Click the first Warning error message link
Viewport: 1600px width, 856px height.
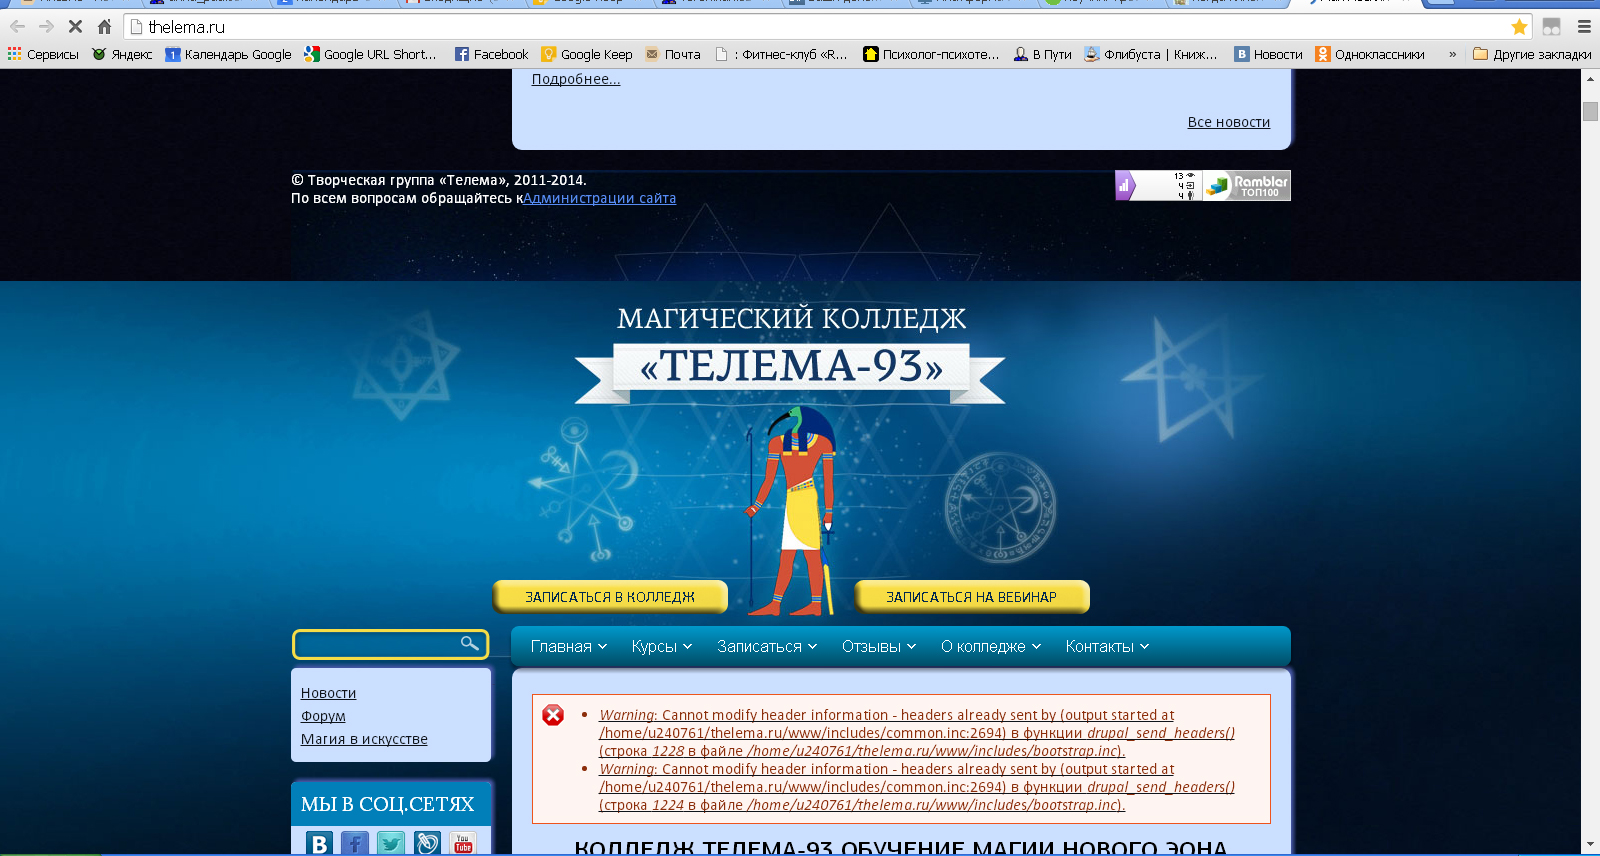pyautogui.click(x=916, y=733)
